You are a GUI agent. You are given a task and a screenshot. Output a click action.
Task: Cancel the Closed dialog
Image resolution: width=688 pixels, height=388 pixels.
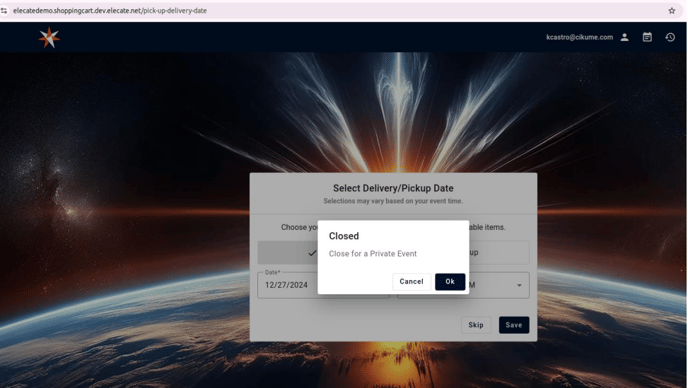pyautogui.click(x=411, y=282)
